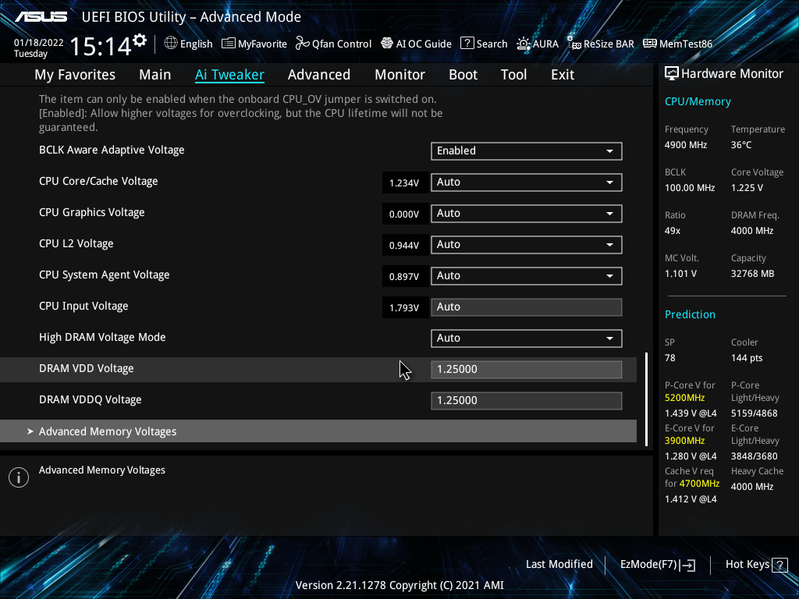The height and width of the screenshot is (599, 799).
Task: Click DRAM VDD Voltage value field
Action: tap(526, 369)
